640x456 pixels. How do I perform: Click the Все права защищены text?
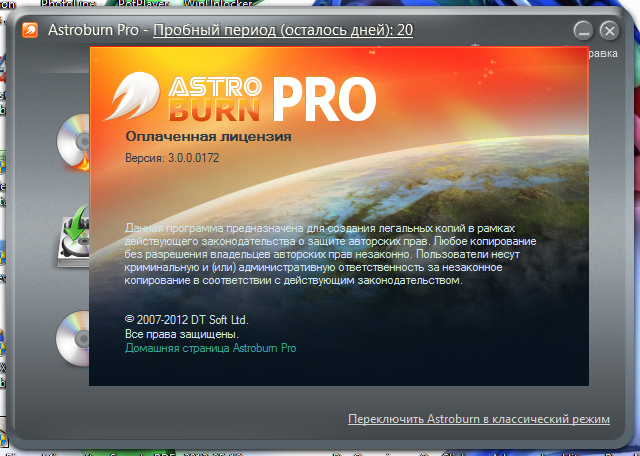click(181, 333)
